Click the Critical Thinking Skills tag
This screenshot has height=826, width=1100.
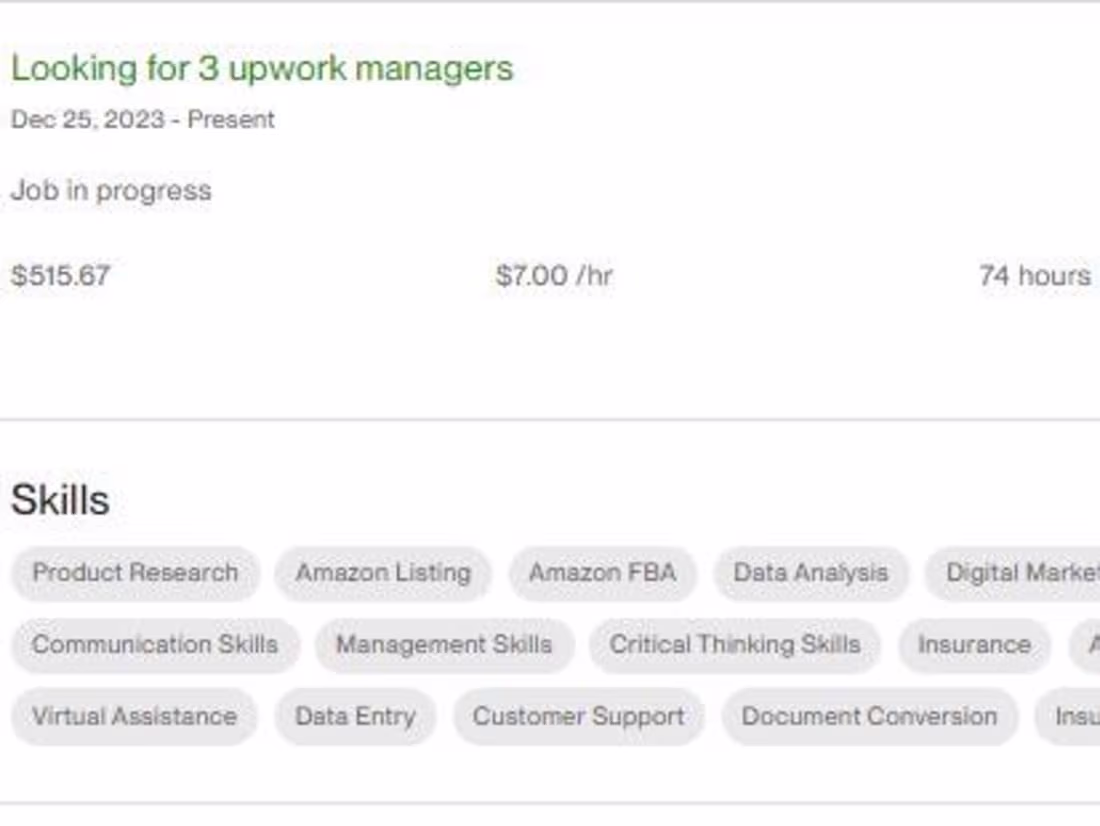735,645
